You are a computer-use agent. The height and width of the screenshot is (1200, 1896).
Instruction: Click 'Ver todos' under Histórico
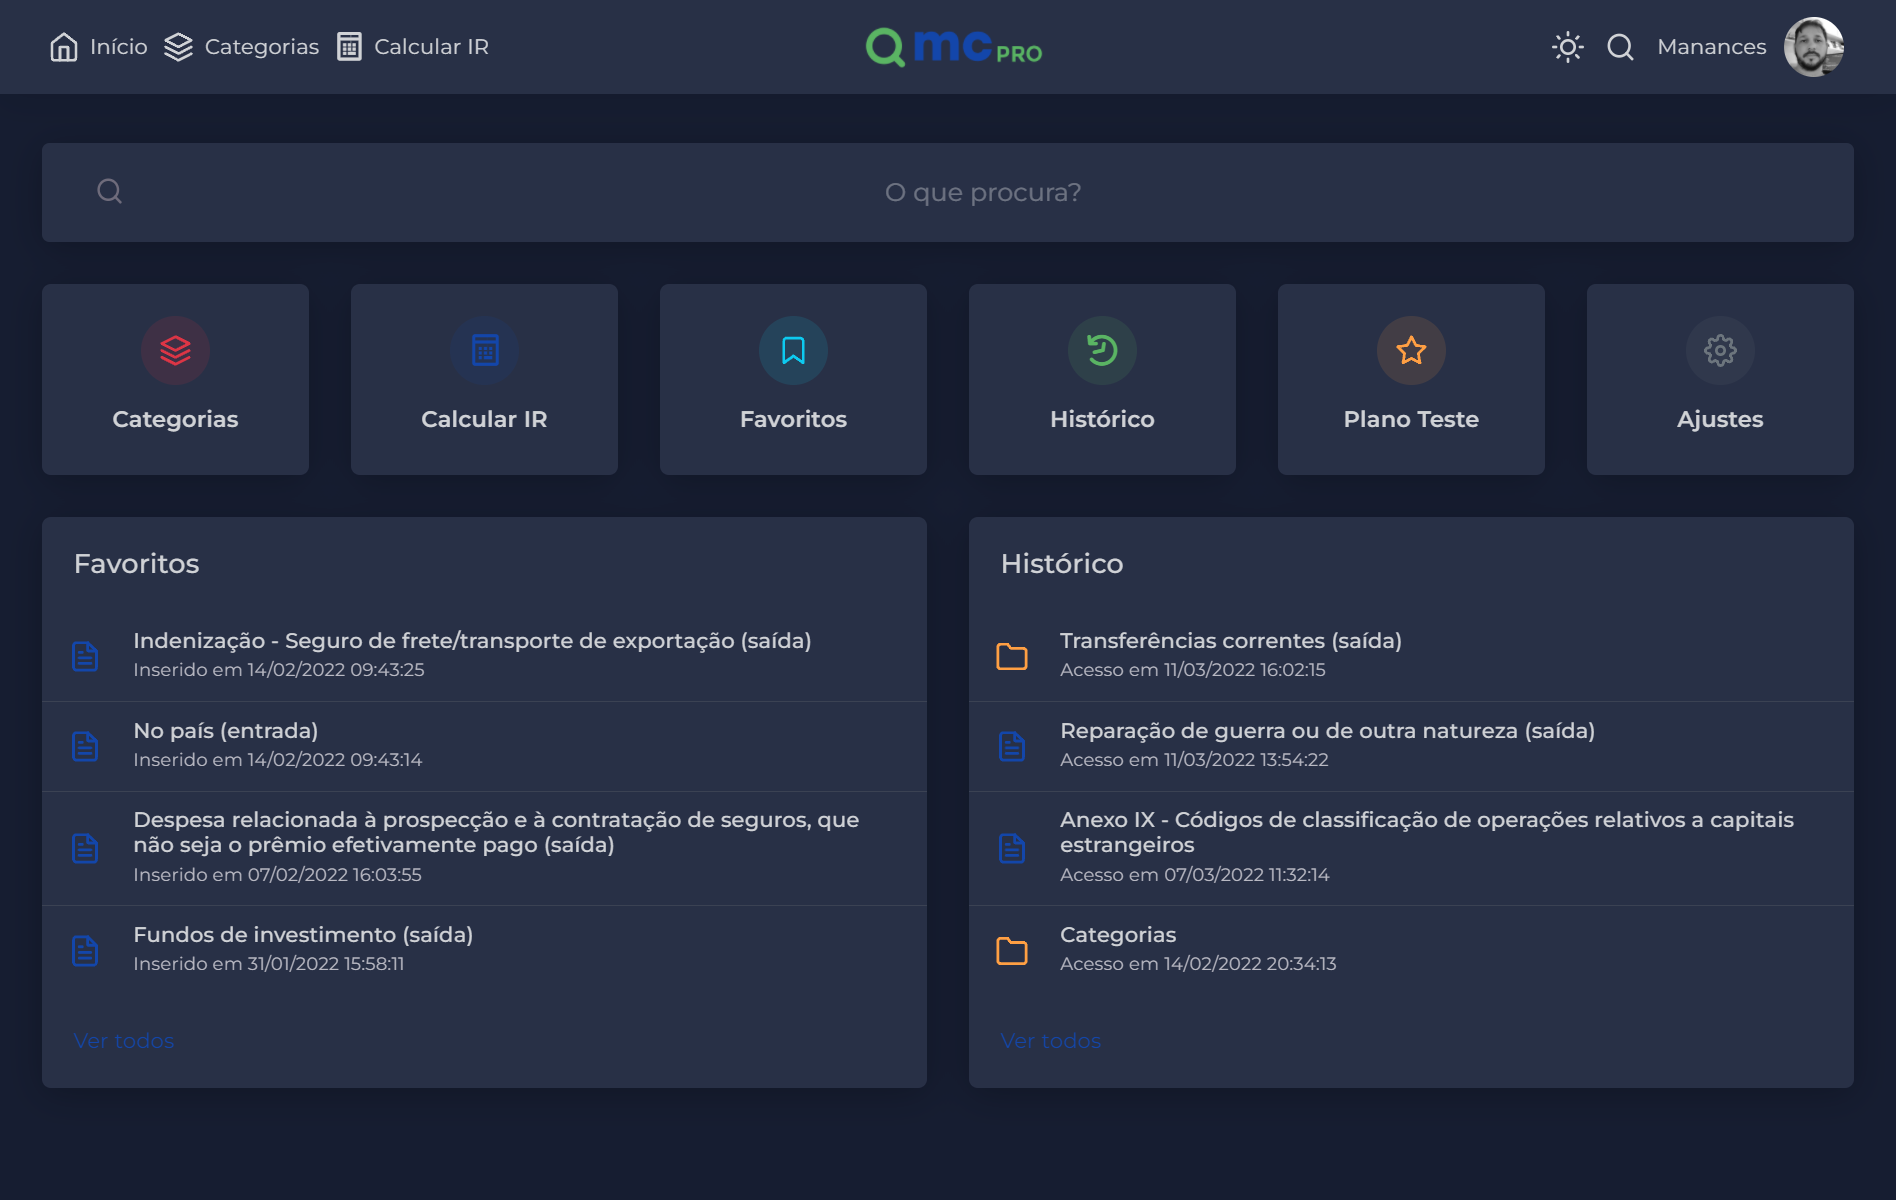coord(1051,1041)
